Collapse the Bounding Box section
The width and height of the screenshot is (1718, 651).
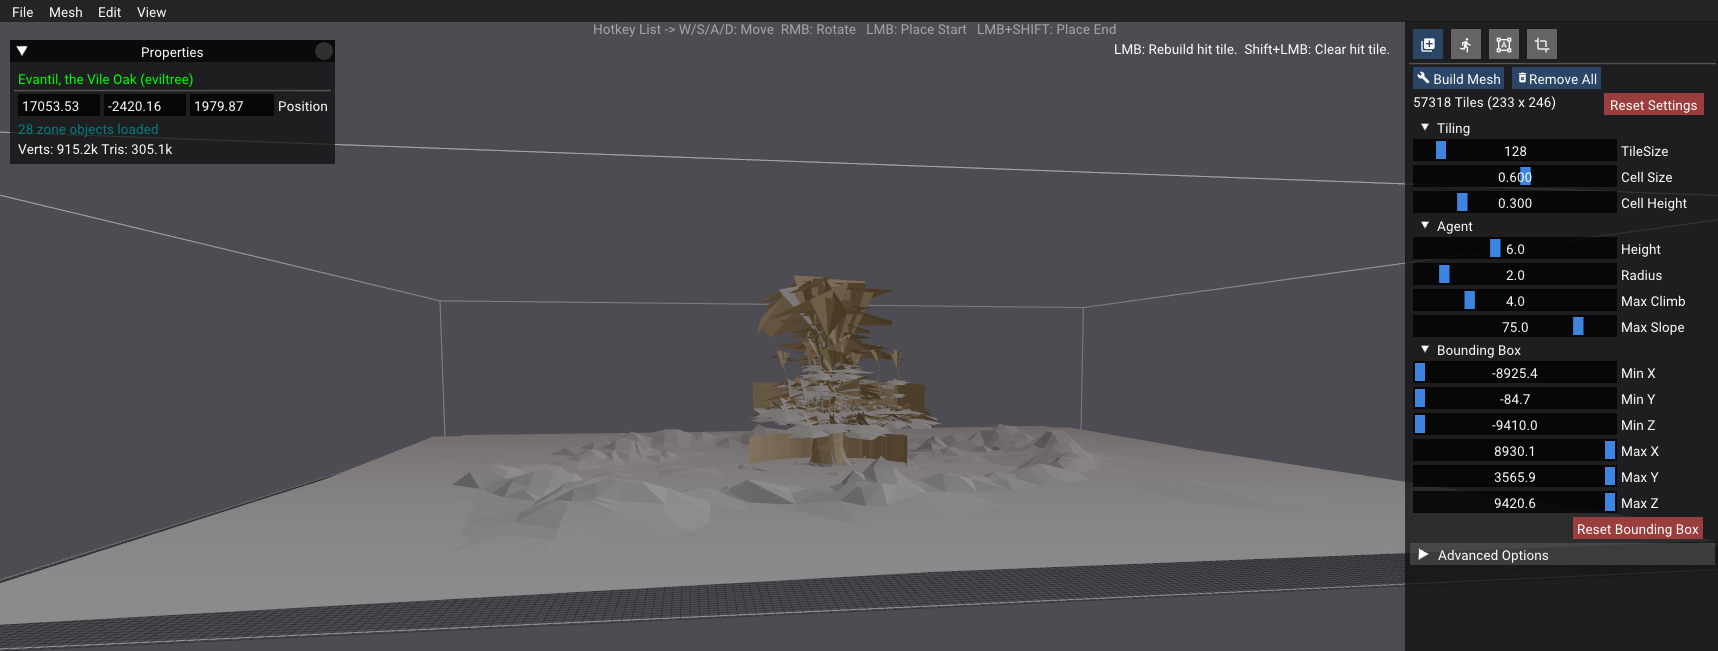1425,350
